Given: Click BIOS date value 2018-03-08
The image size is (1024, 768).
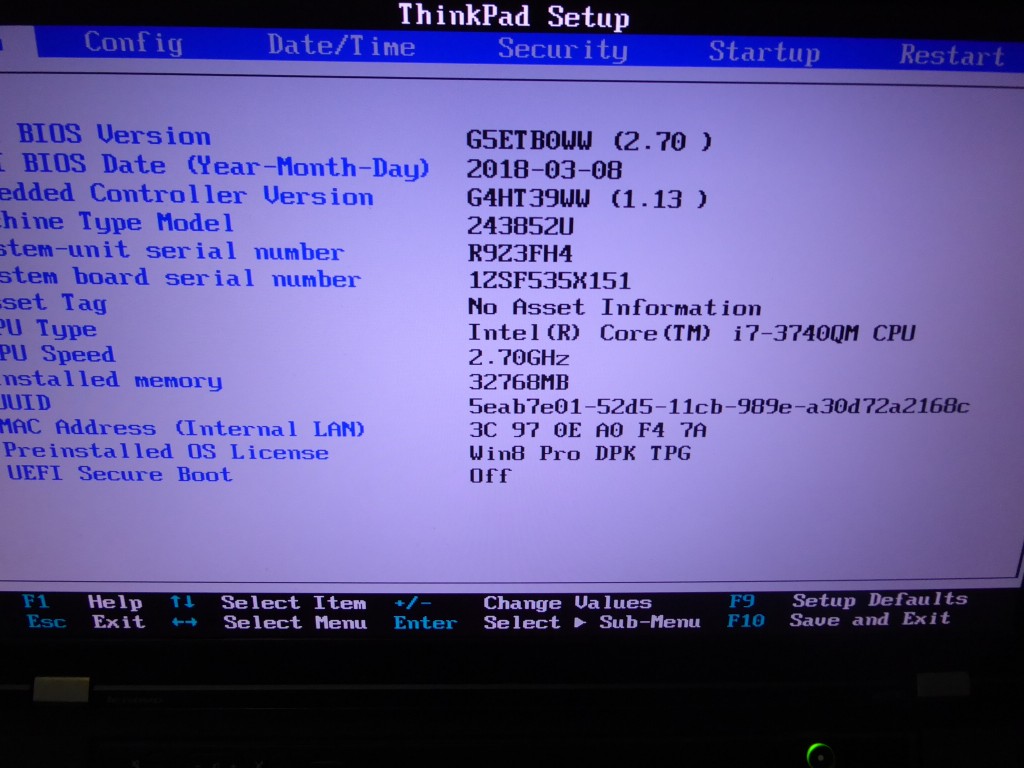Looking at the screenshot, I should 544,170.
